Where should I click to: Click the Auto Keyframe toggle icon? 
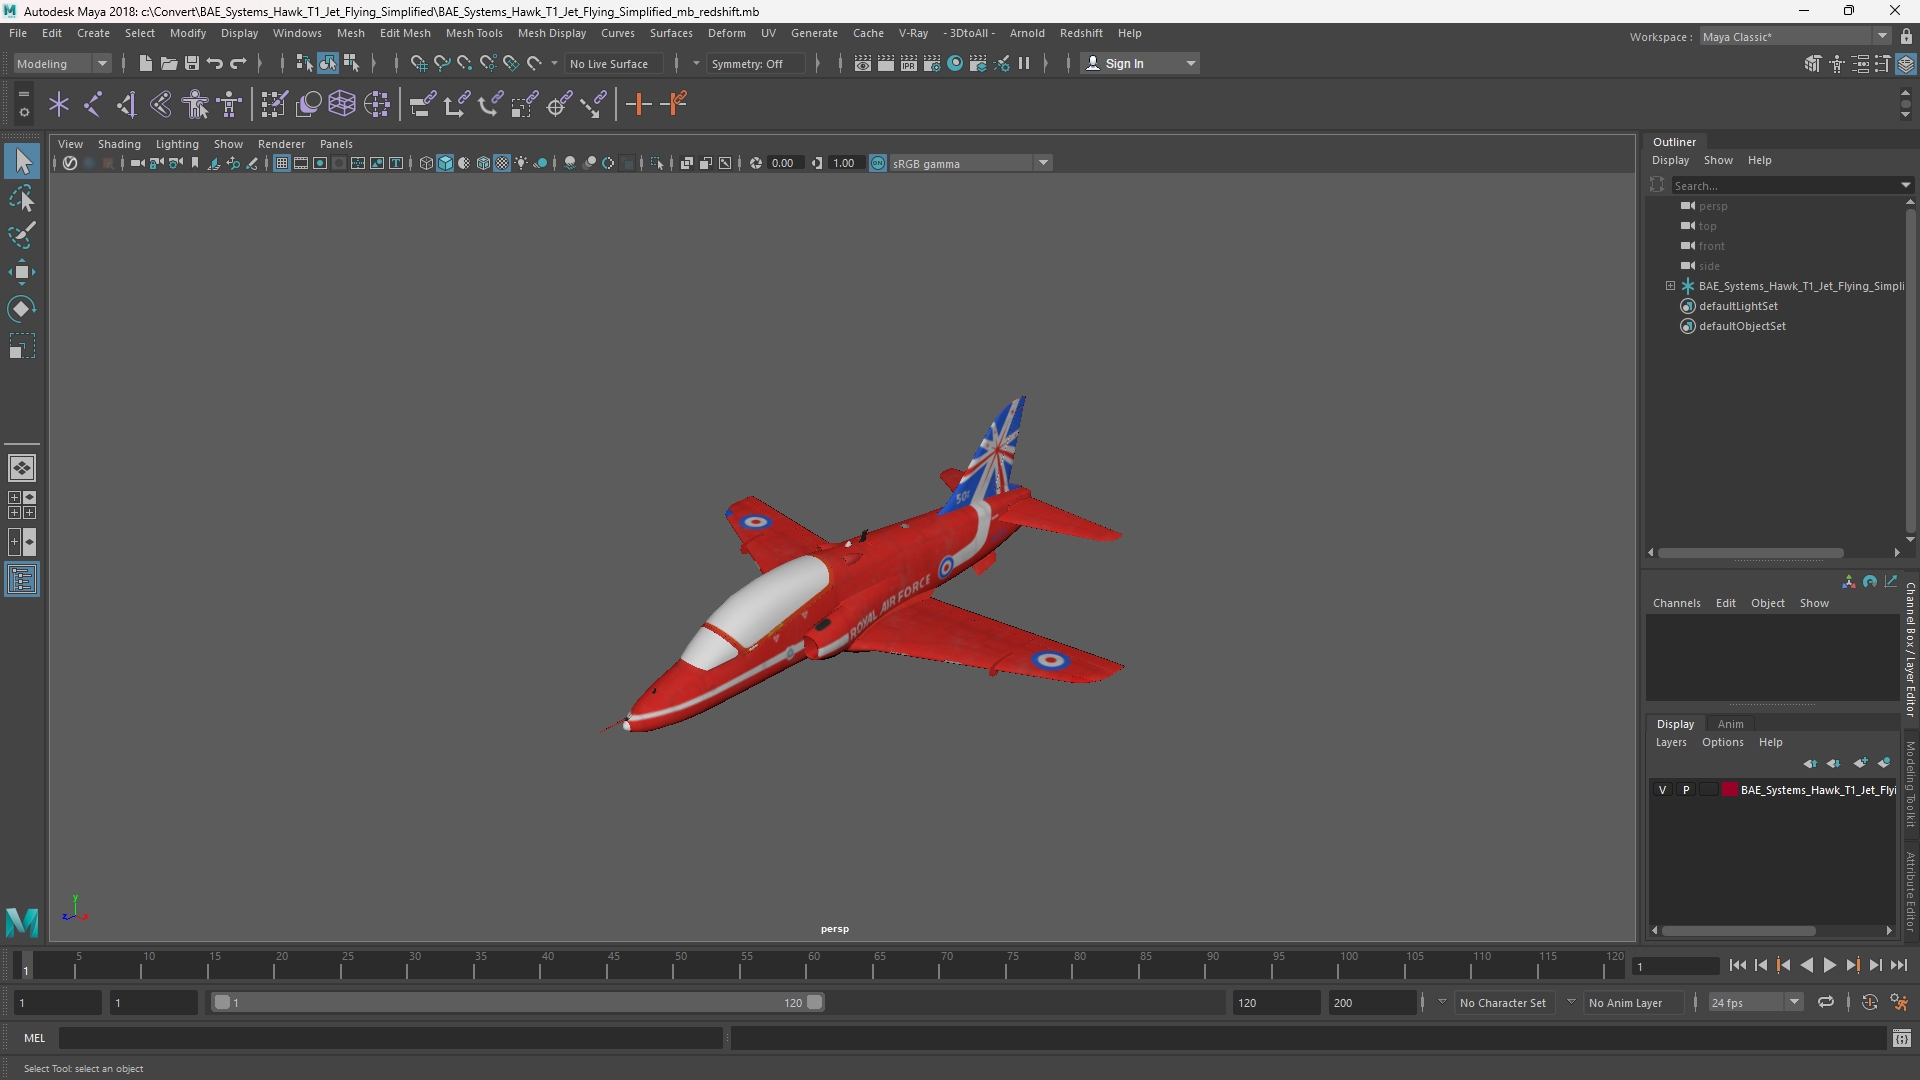click(x=1869, y=1002)
